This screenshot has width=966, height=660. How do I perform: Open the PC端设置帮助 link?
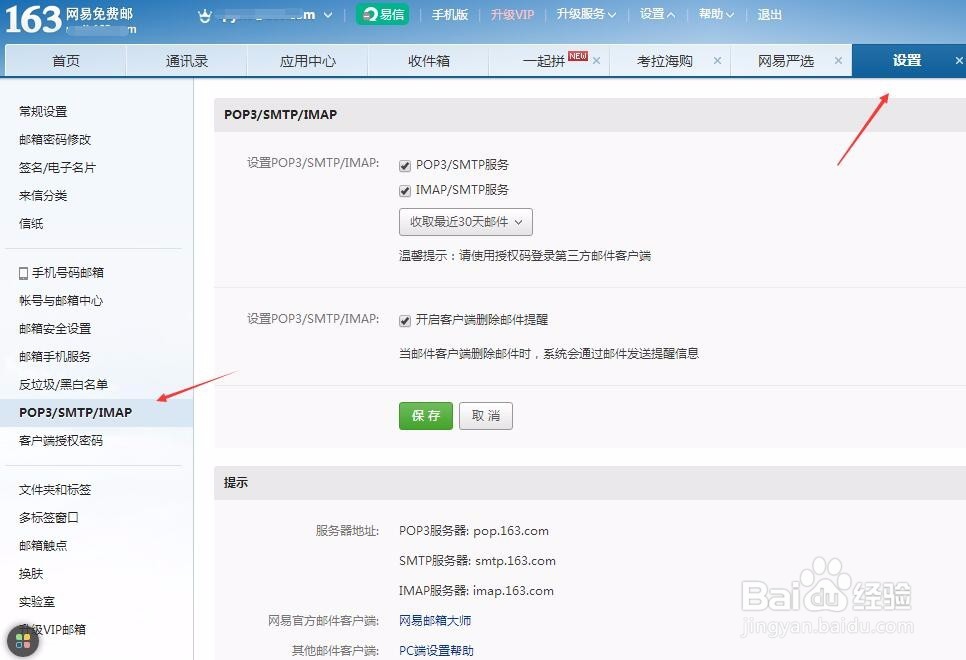(x=436, y=650)
